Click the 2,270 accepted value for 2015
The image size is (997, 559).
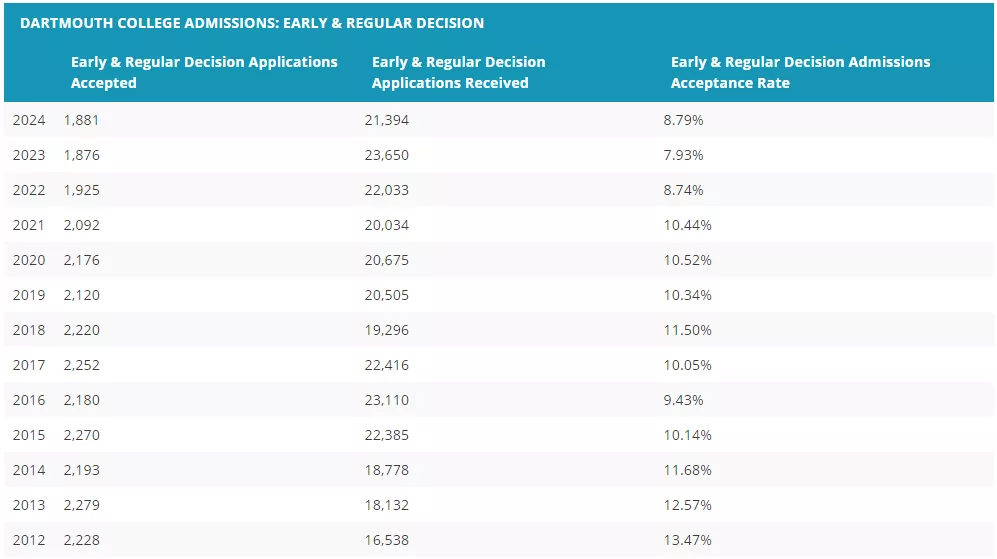click(81, 435)
